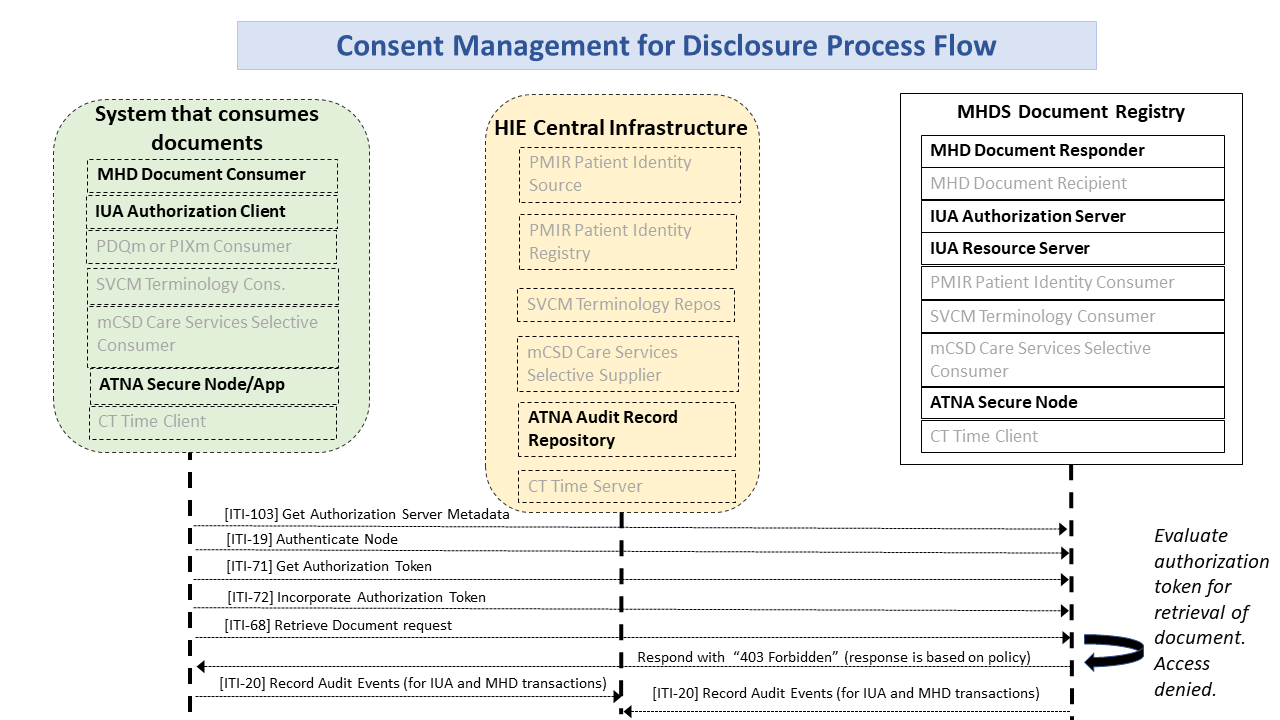
Task: Select the MHD Document Consumer box
Action: click(212, 175)
